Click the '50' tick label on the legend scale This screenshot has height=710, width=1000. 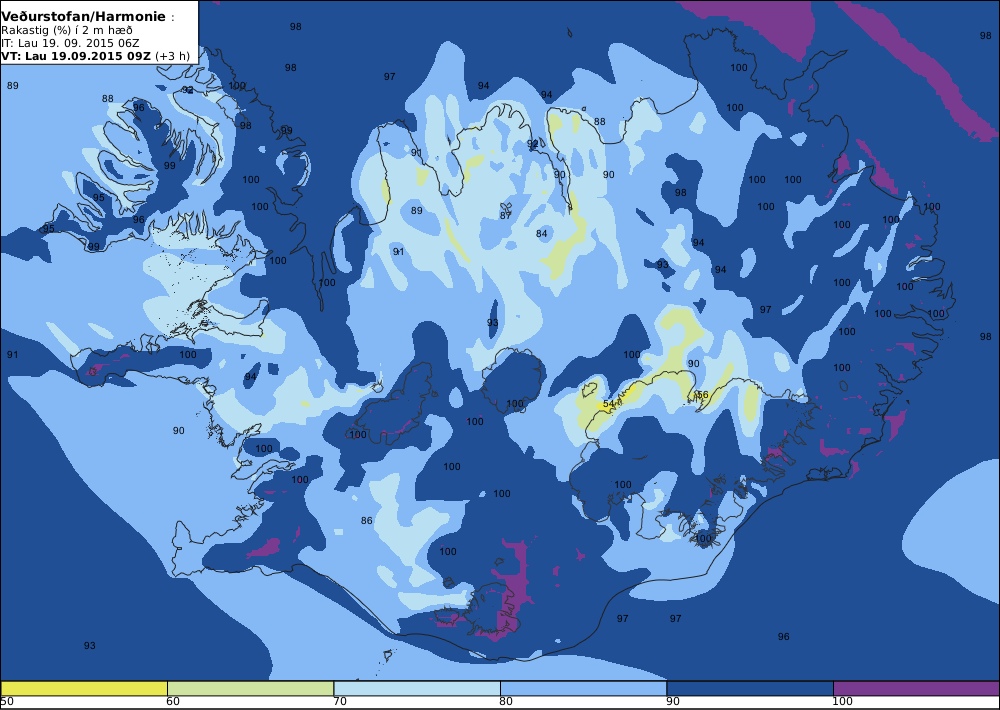(x=7, y=702)
